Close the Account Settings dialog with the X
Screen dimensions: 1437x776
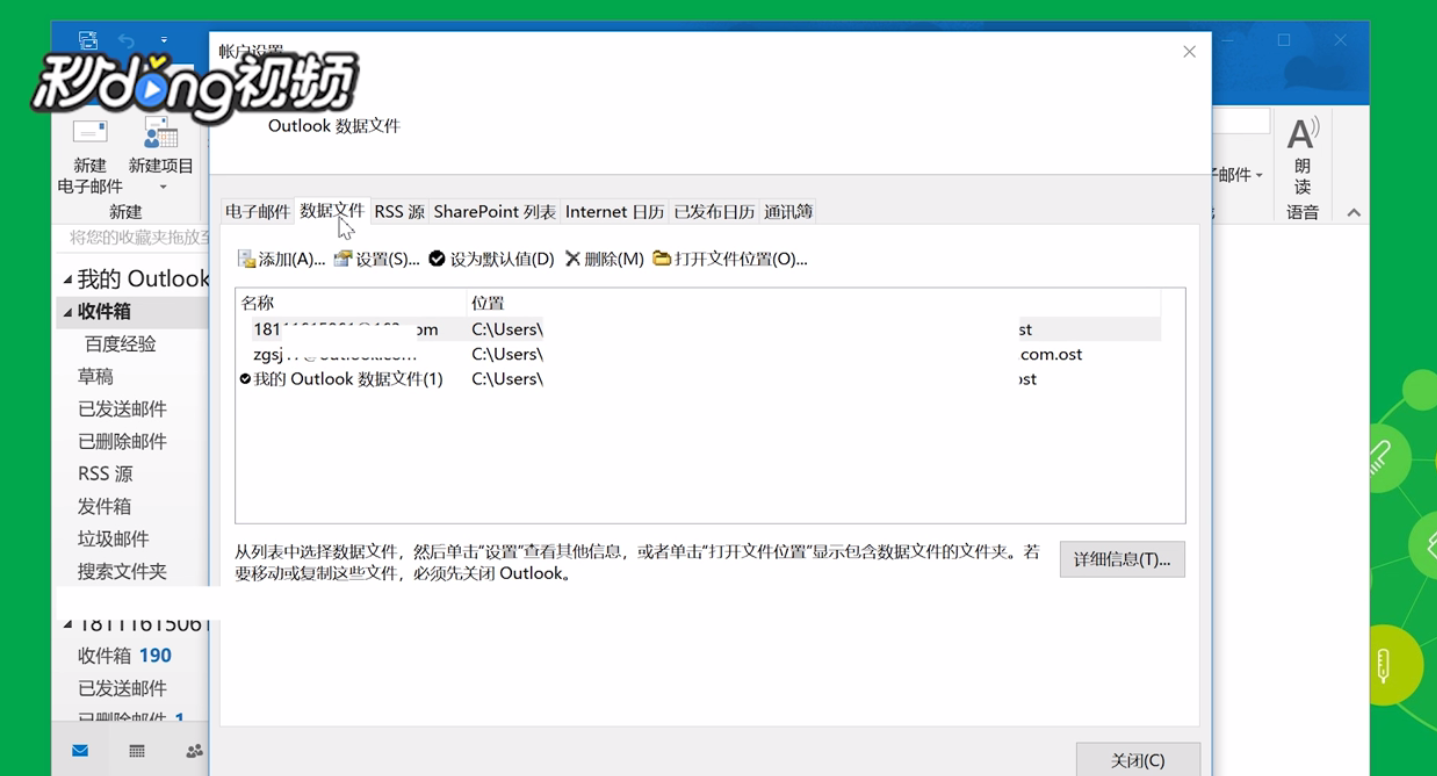click(1189, 52)
